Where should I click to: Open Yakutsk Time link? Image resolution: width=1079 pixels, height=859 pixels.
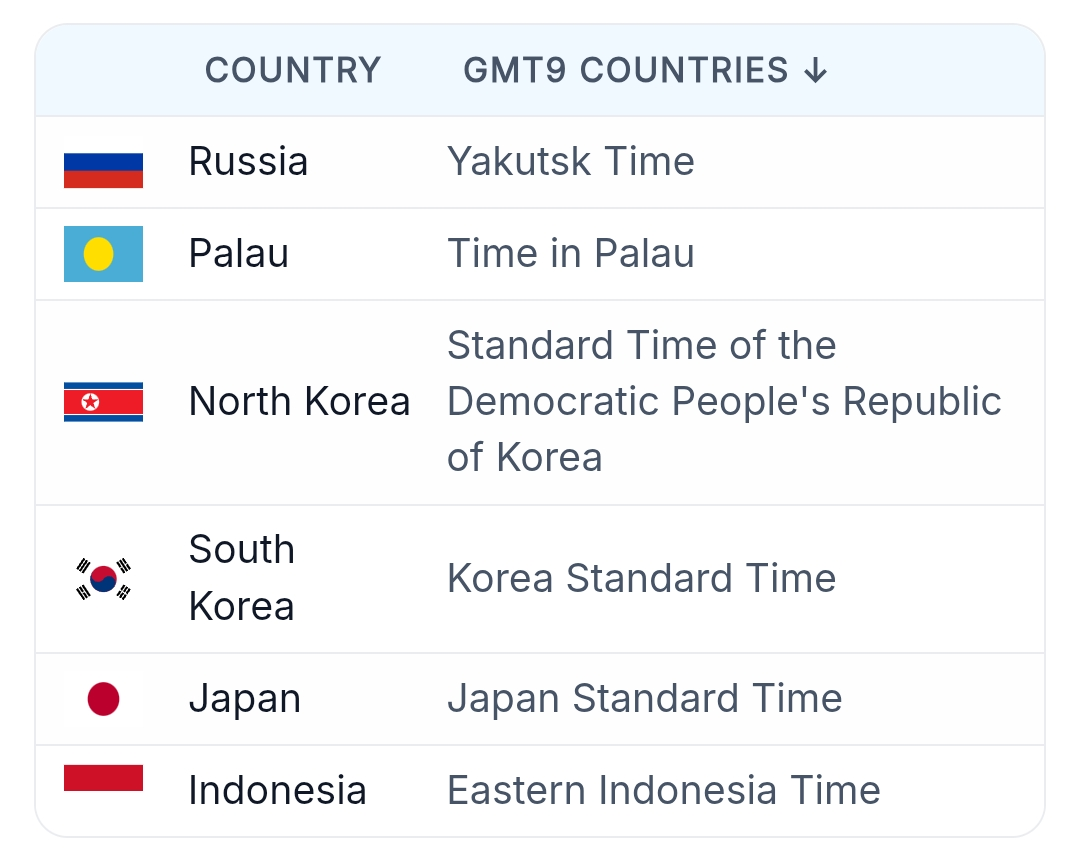click(x=570, y=162)
